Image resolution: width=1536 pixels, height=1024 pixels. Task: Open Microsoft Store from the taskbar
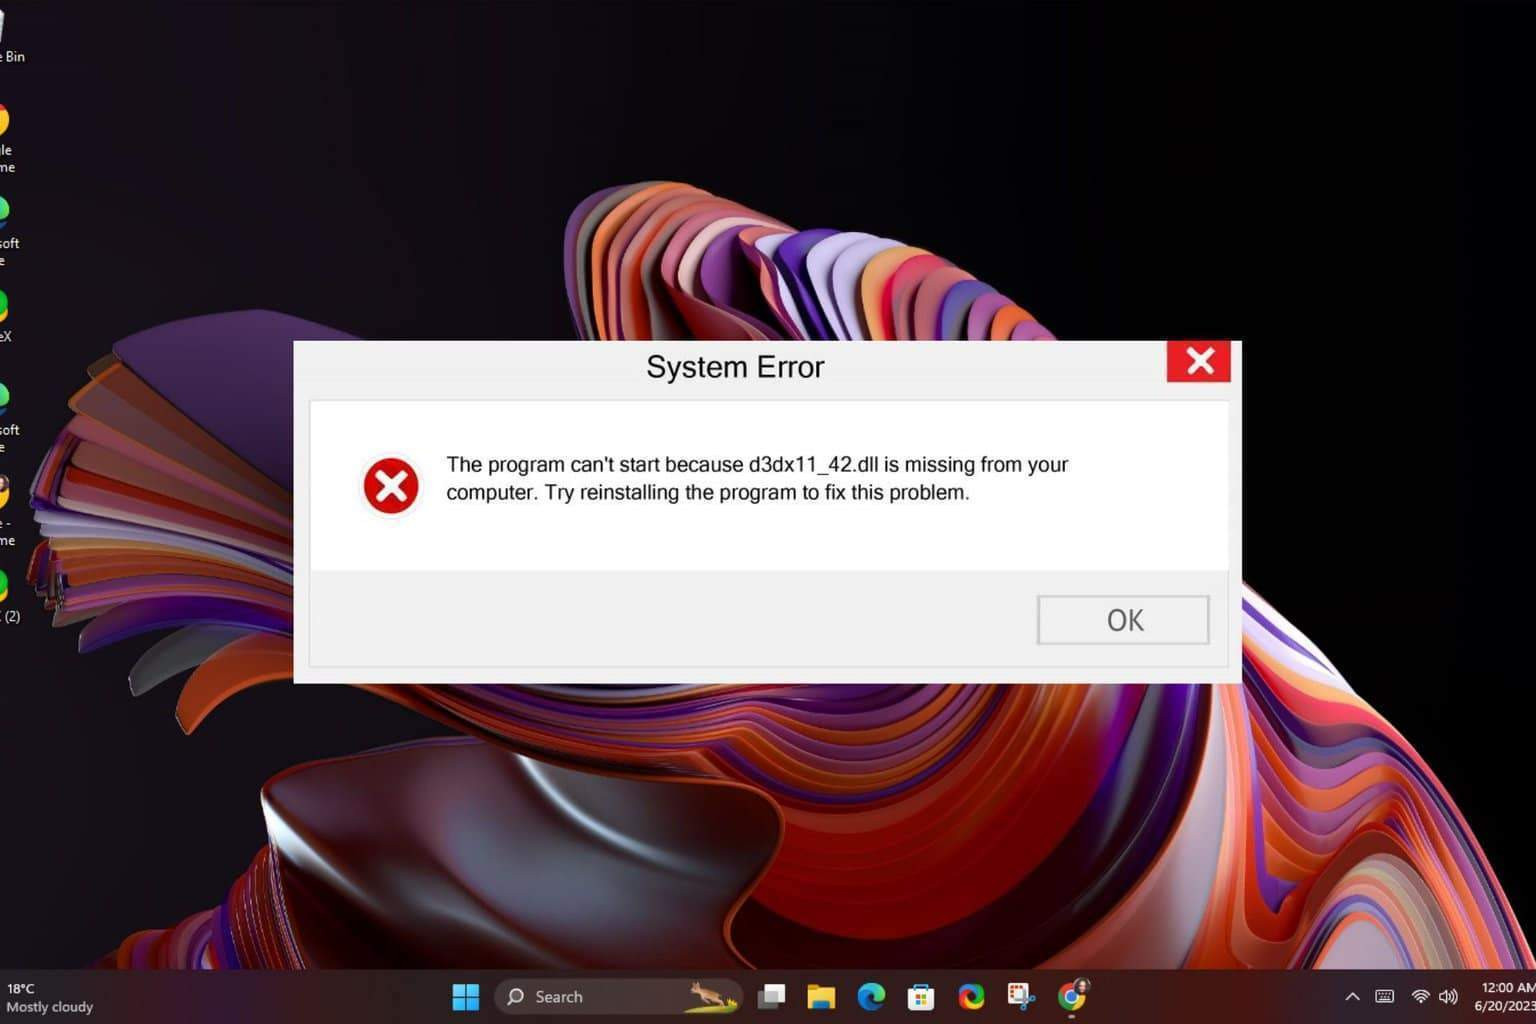tap(921, 996)
